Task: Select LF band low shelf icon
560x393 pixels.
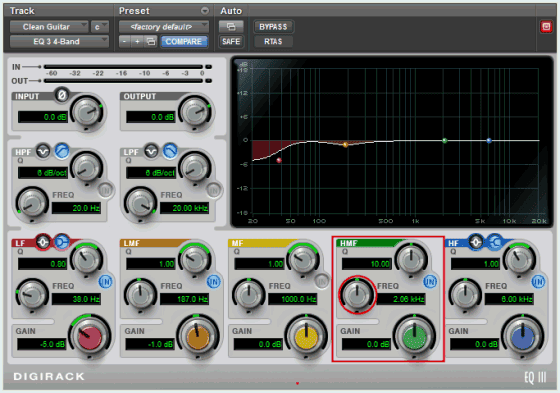Action: [62, 242]
